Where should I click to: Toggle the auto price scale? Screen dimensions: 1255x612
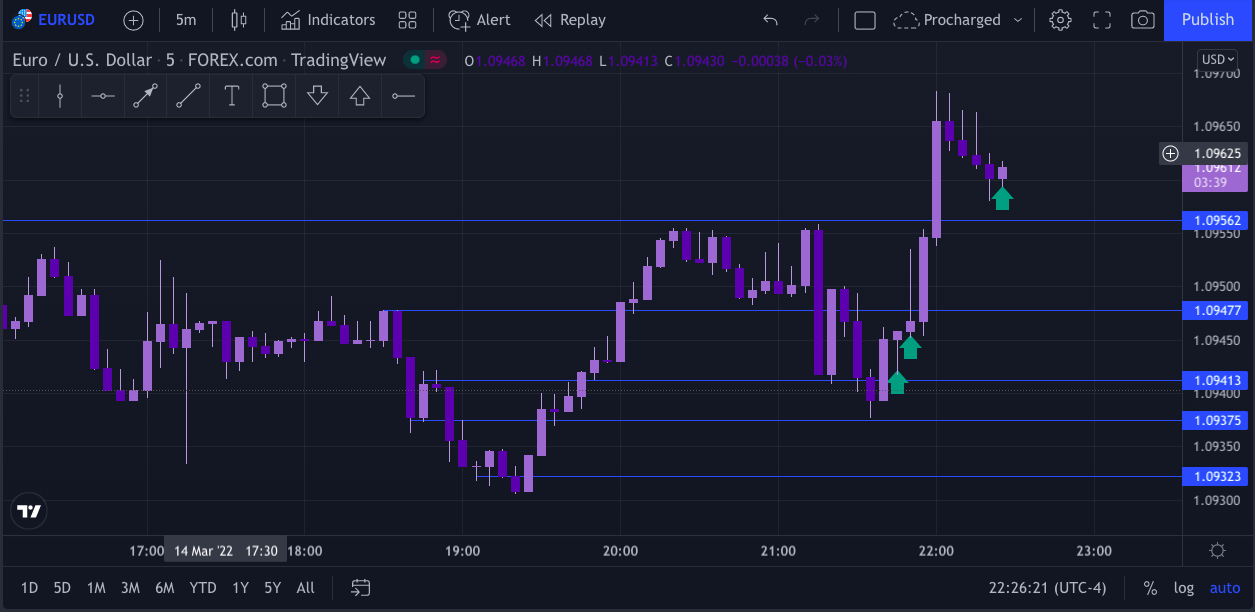pos(1224,588)
